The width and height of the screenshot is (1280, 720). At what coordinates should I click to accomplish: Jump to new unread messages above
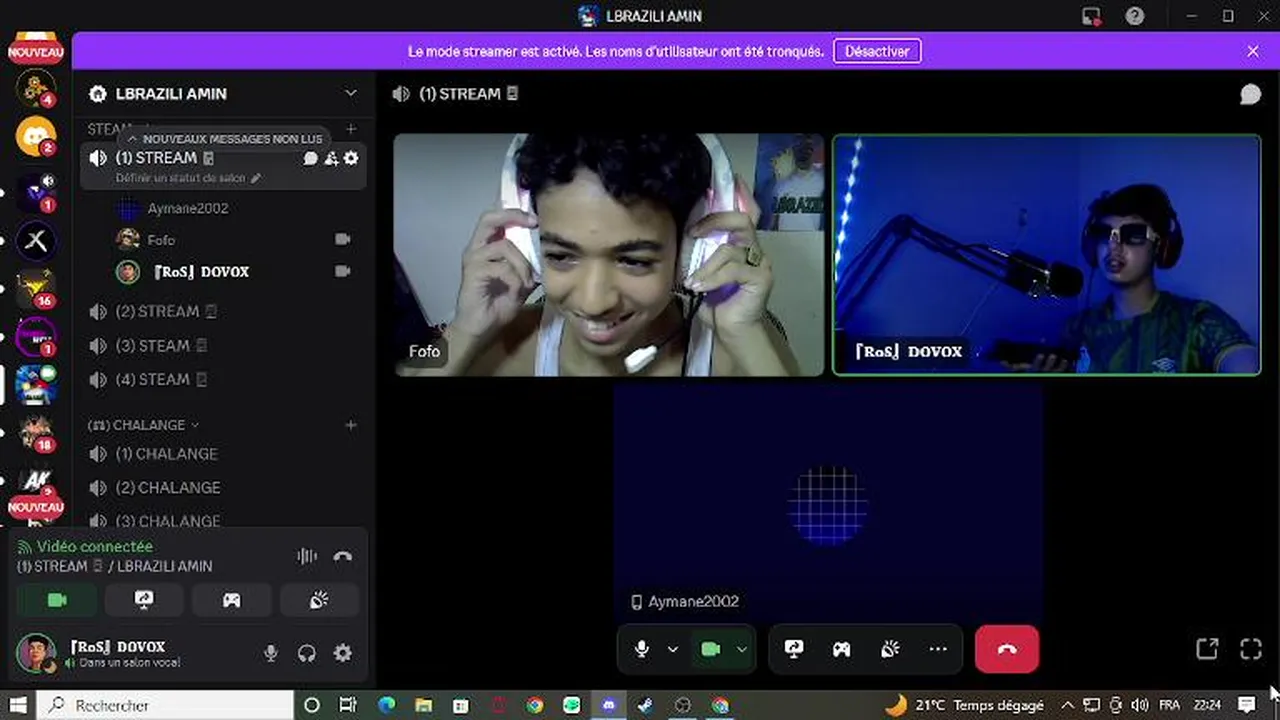tap(223, 139)
